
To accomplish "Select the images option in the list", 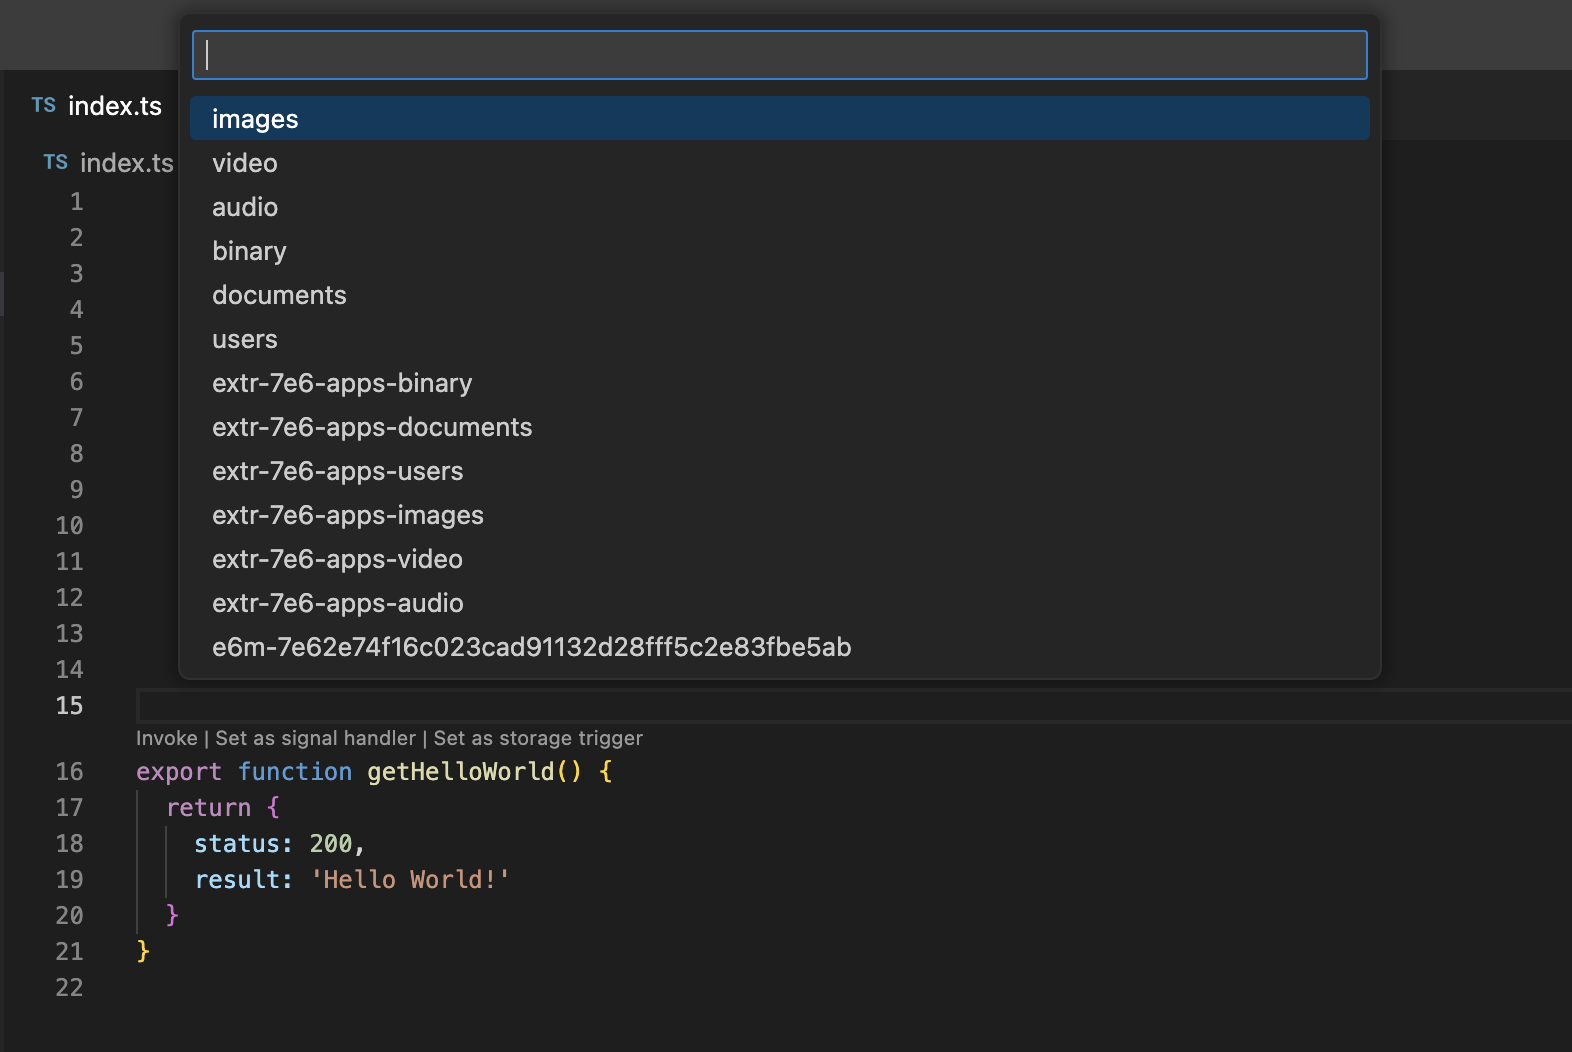I will (255, 119).
